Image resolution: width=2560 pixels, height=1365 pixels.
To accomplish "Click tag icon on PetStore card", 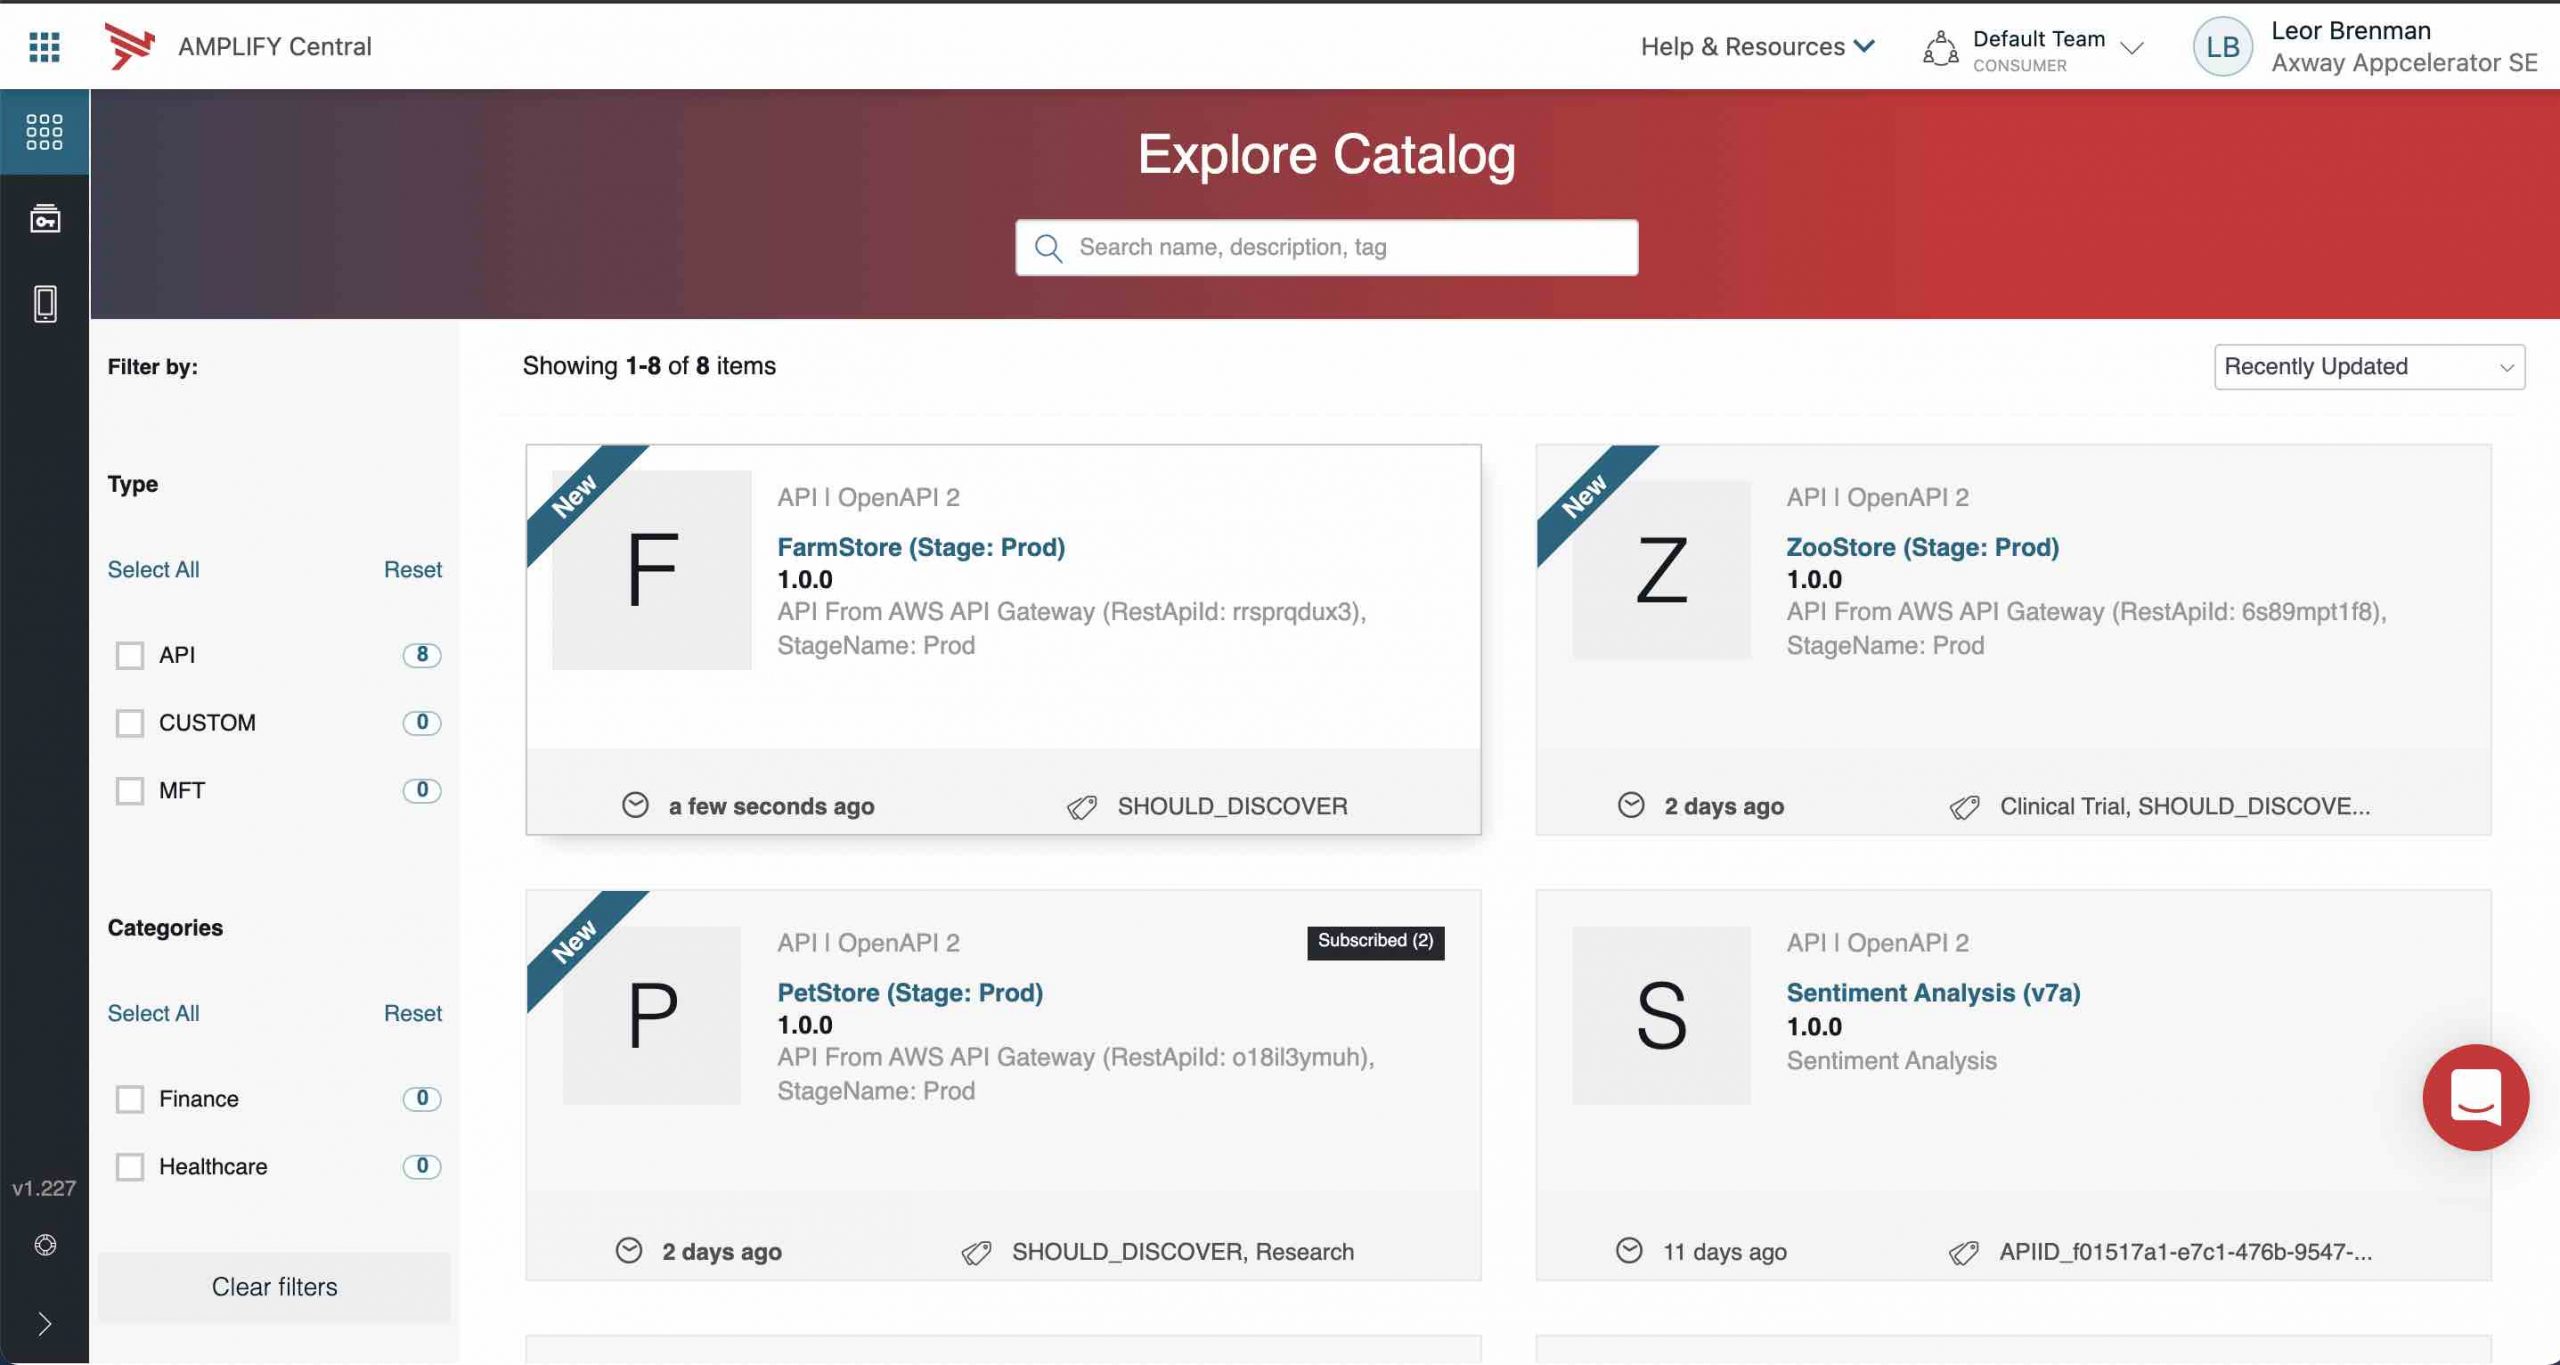I will (976, 1253).
